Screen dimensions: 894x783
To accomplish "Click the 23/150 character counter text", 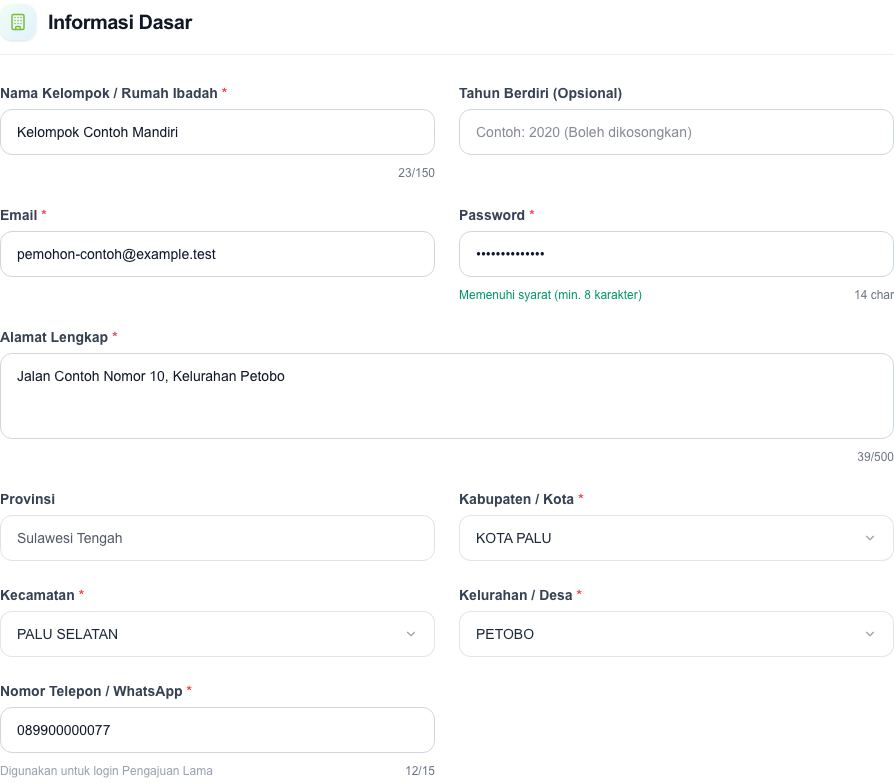I will [416, 173].
